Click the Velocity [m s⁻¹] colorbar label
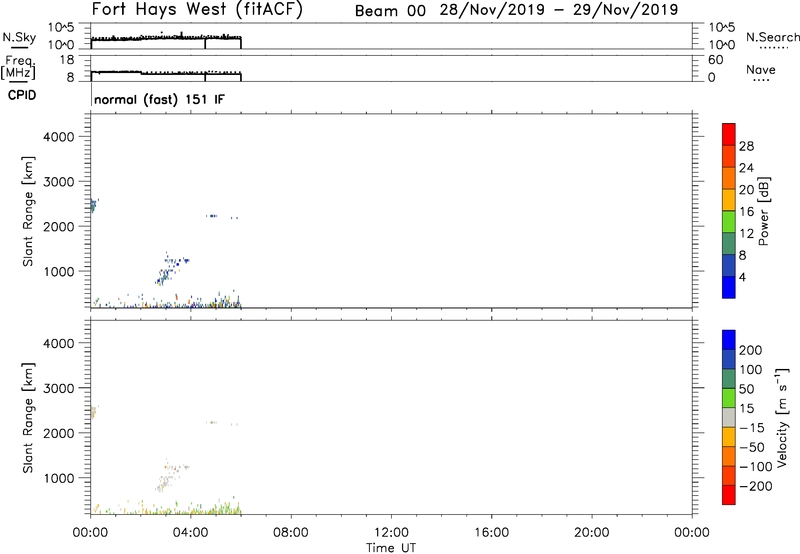This screenshot has height=554, width=800. click(x=782, y=417)
